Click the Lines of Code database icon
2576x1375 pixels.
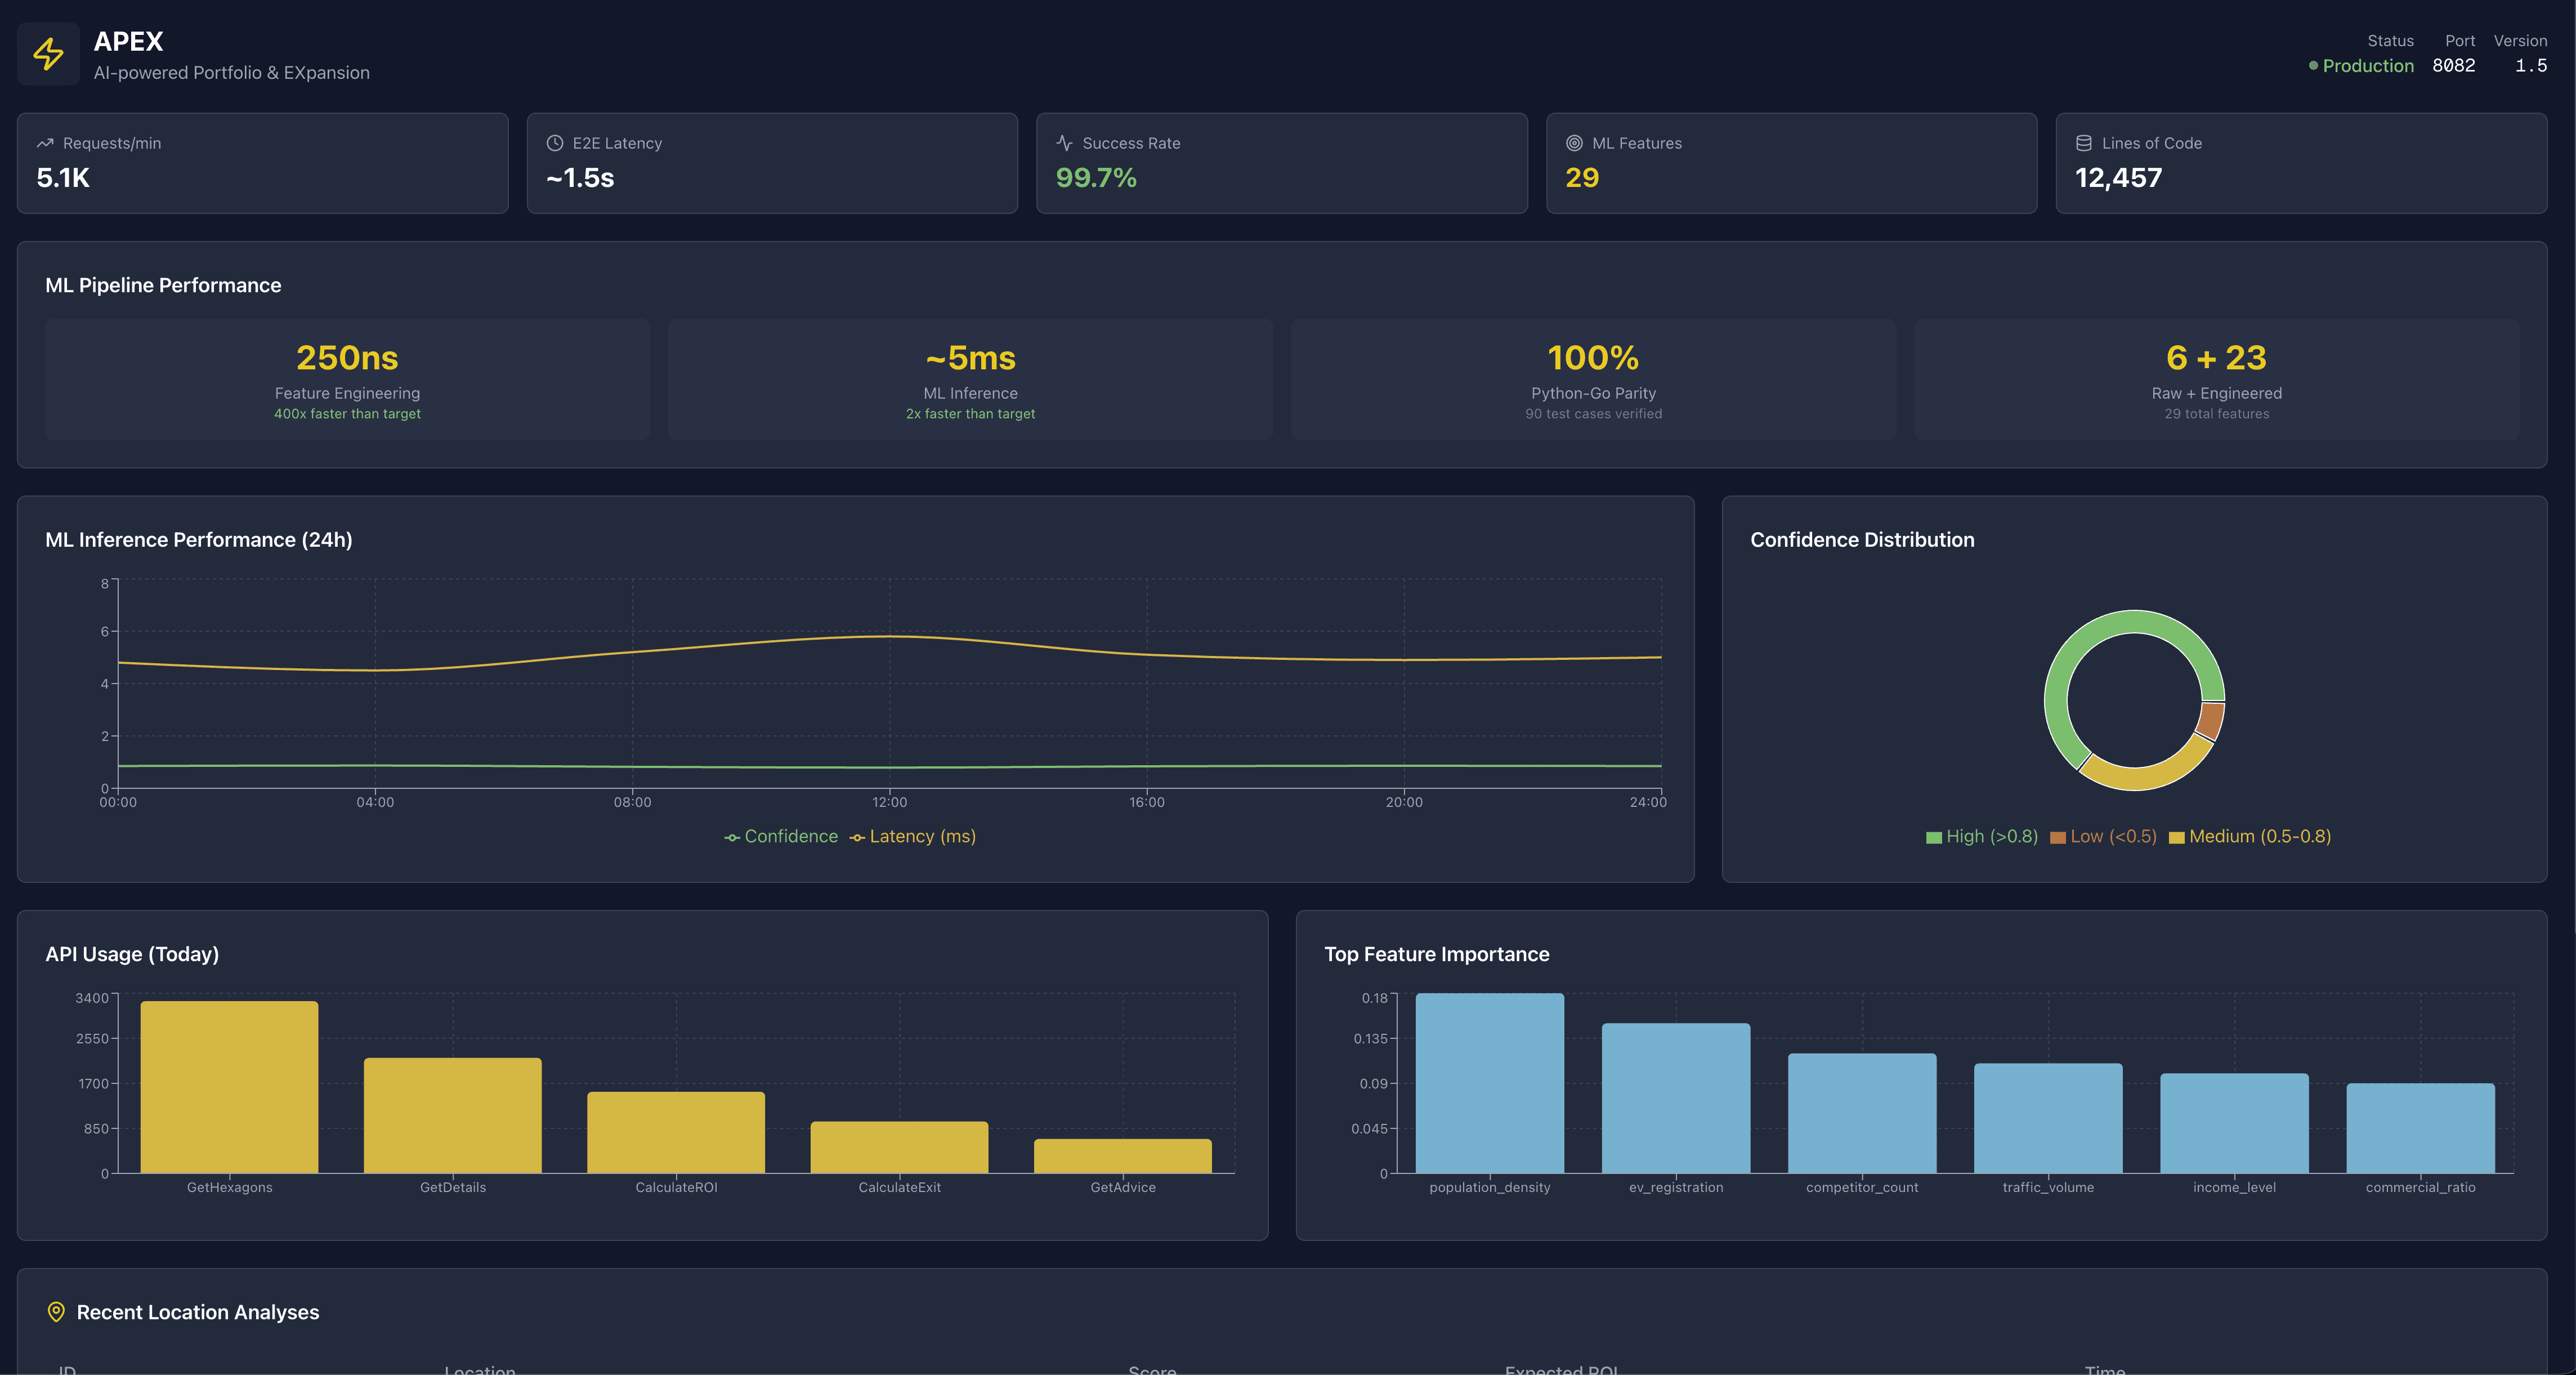tap(2084, 143)
